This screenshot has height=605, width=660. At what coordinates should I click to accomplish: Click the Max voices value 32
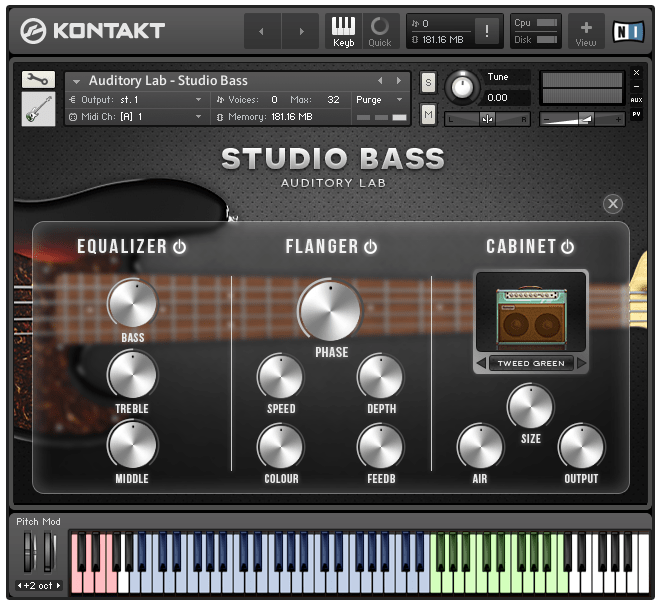click(x=333, y=100)
